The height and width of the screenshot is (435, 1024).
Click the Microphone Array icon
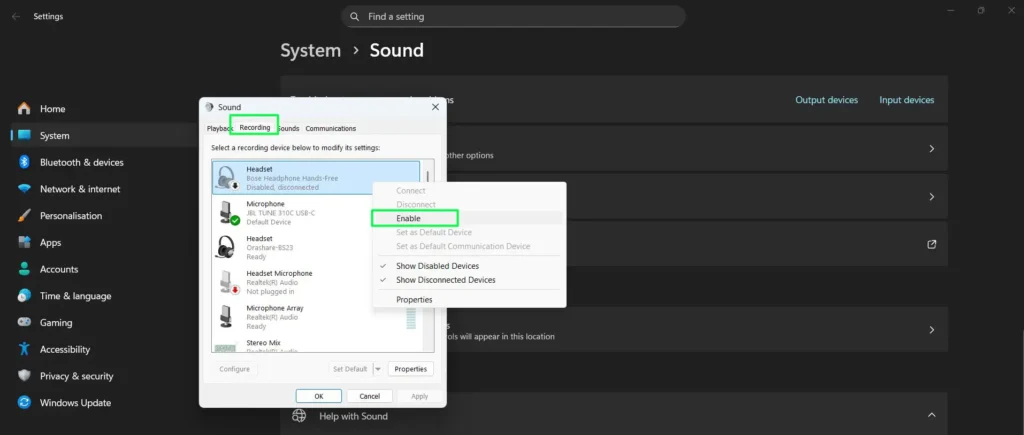[226, 317]
